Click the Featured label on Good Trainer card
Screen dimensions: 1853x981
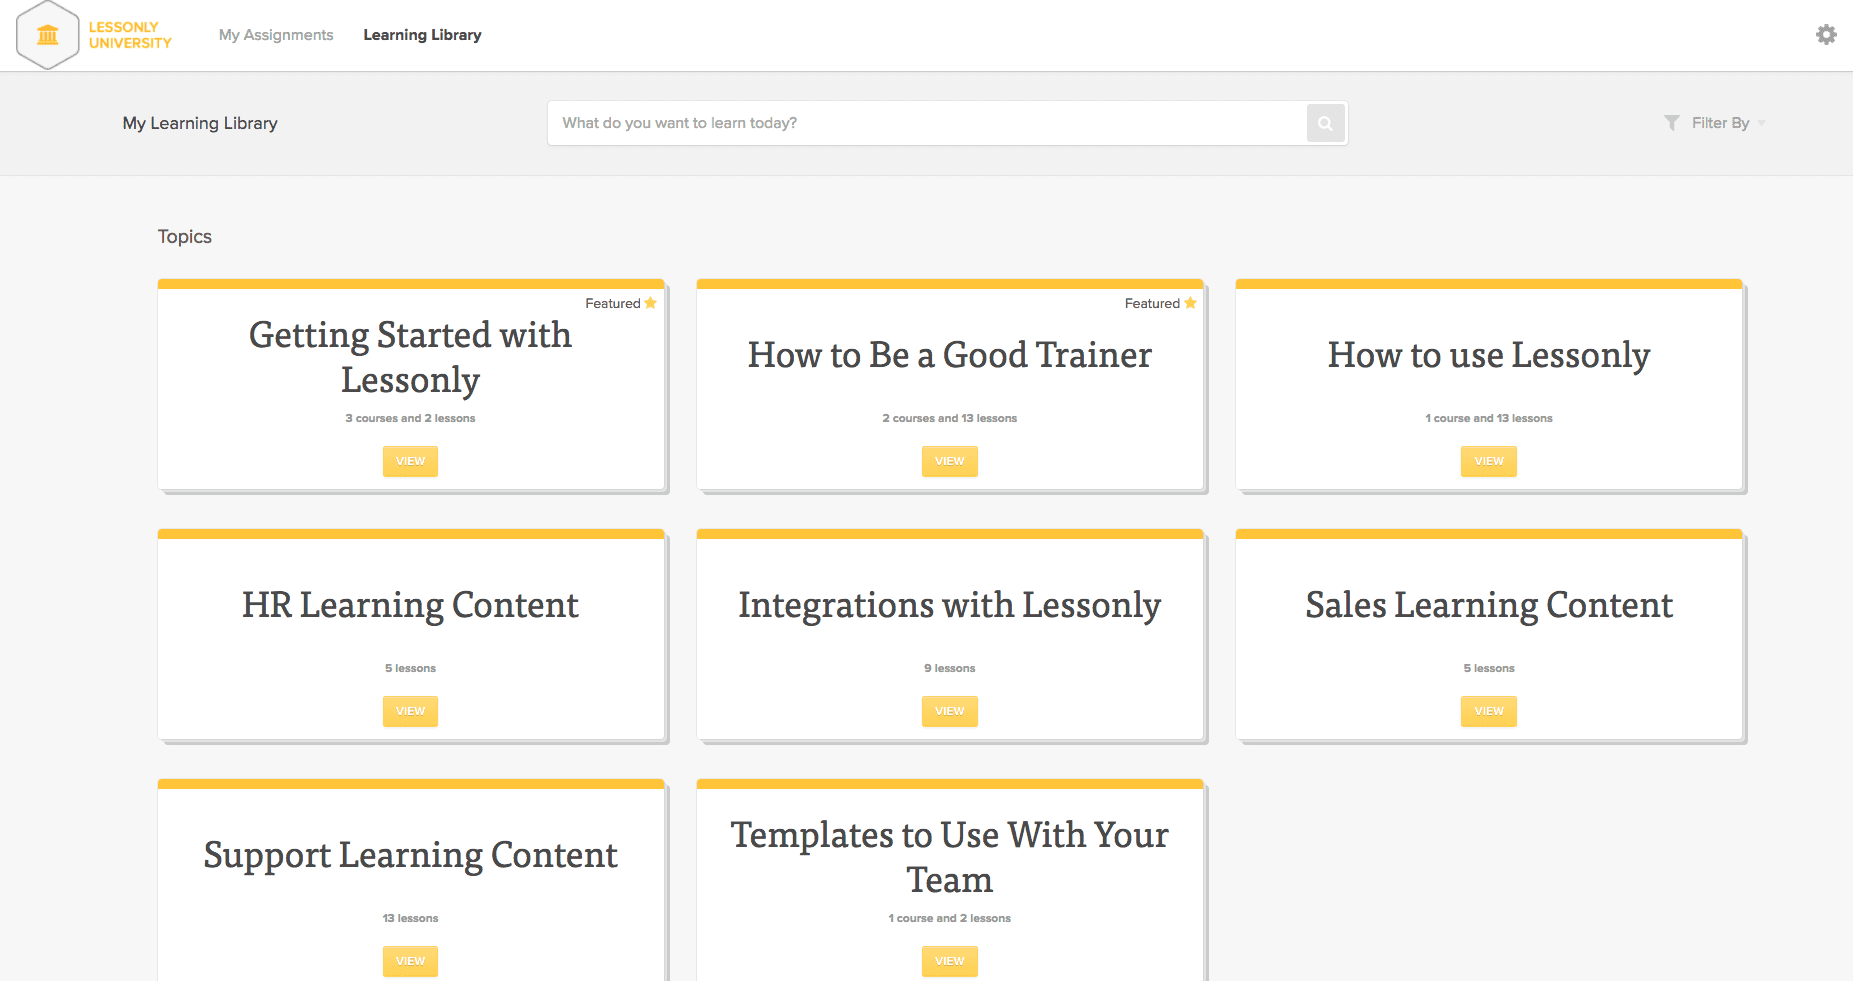(x=1152, y=303)
